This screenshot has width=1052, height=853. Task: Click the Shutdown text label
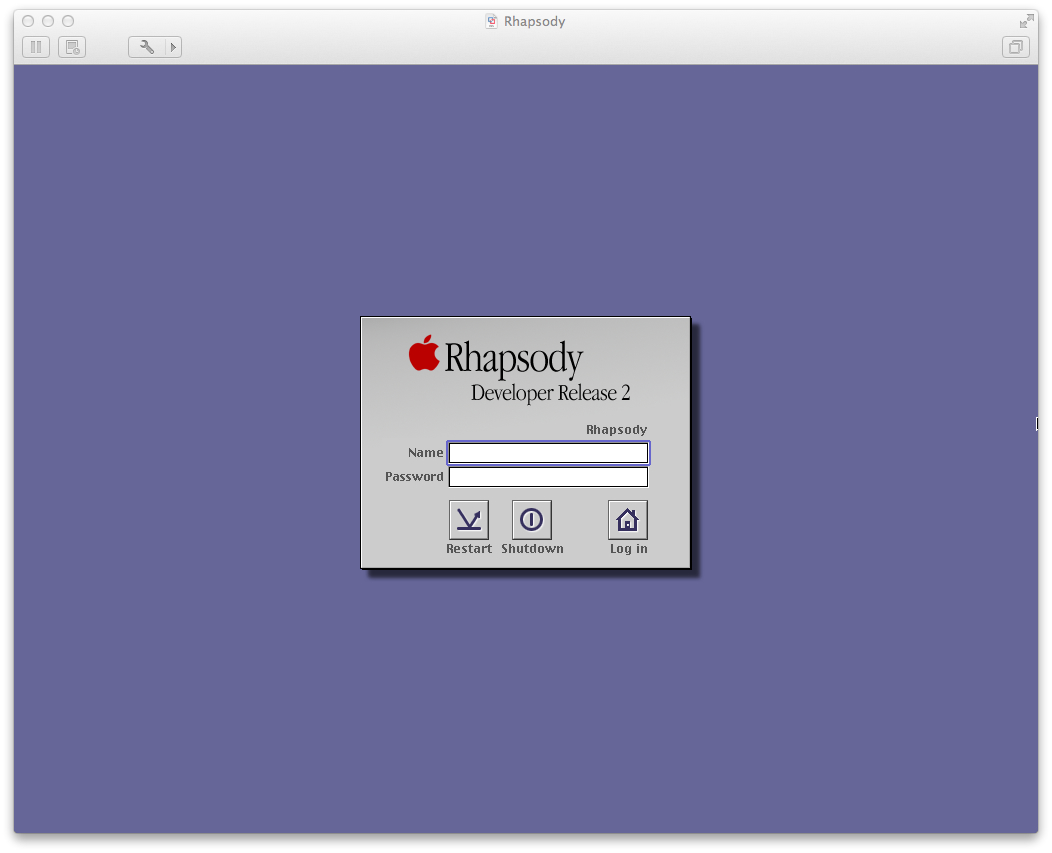point(532,549)
